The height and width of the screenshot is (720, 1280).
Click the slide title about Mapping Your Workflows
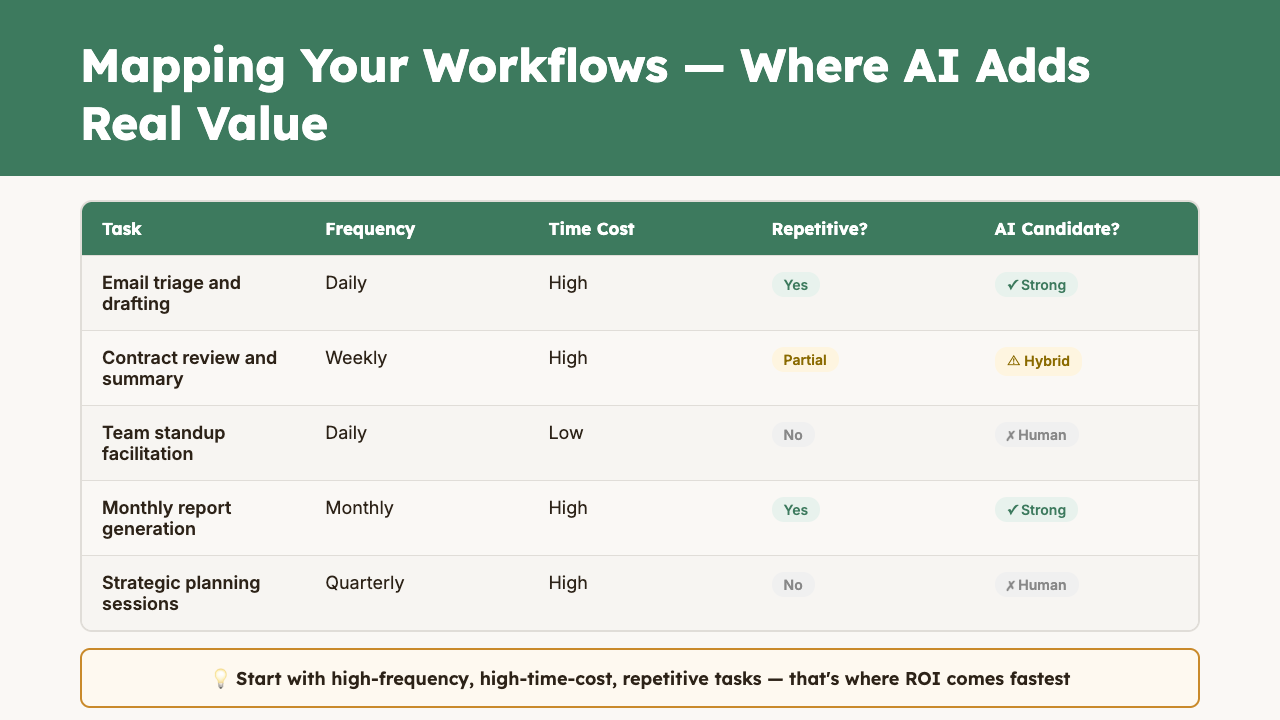[x=585, y=95]
